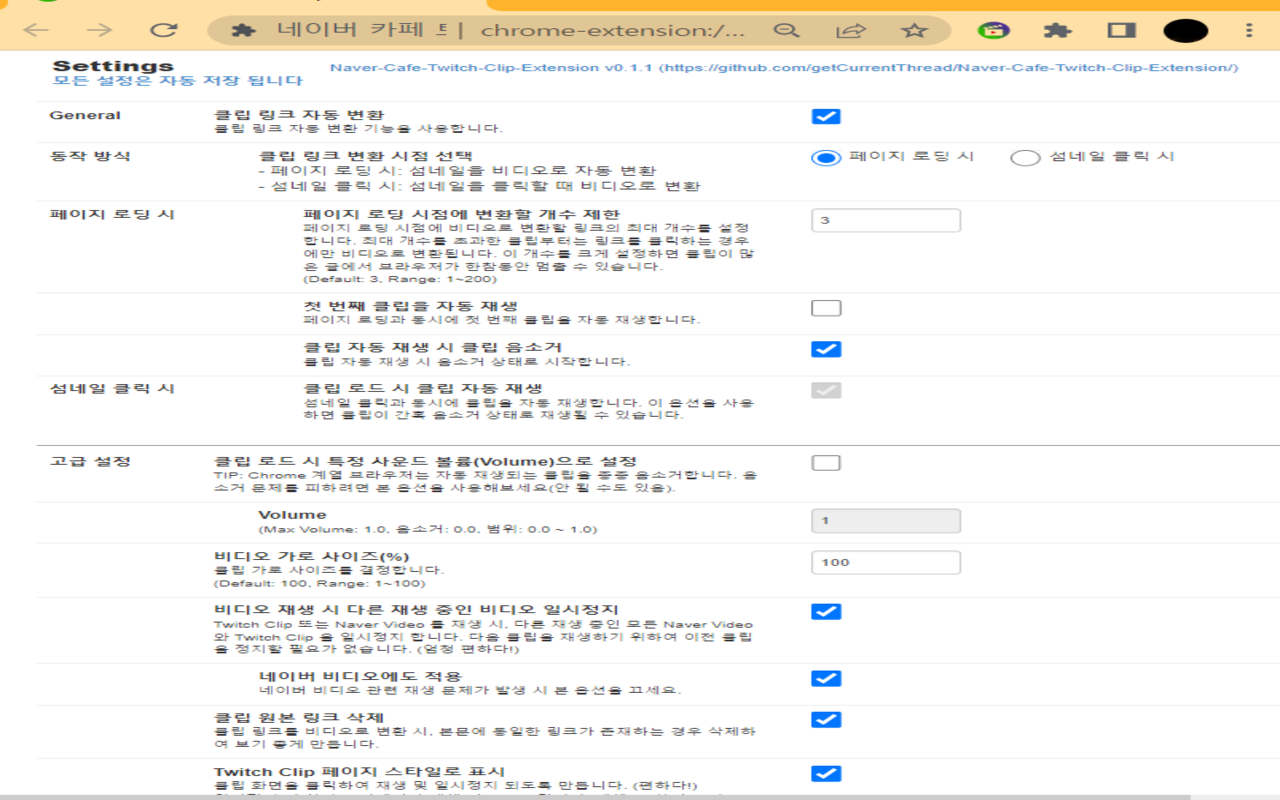Toggle 네이버 비디오에도 적용 checkbox
The height and width of the screenshot is (800, 1280).
[826, 679]
